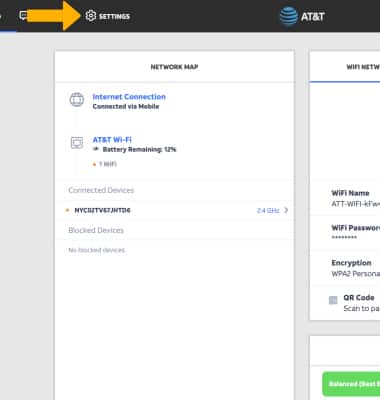
Task: Click the battery icon next to Battery Remaining
Action: coord(96,149)
